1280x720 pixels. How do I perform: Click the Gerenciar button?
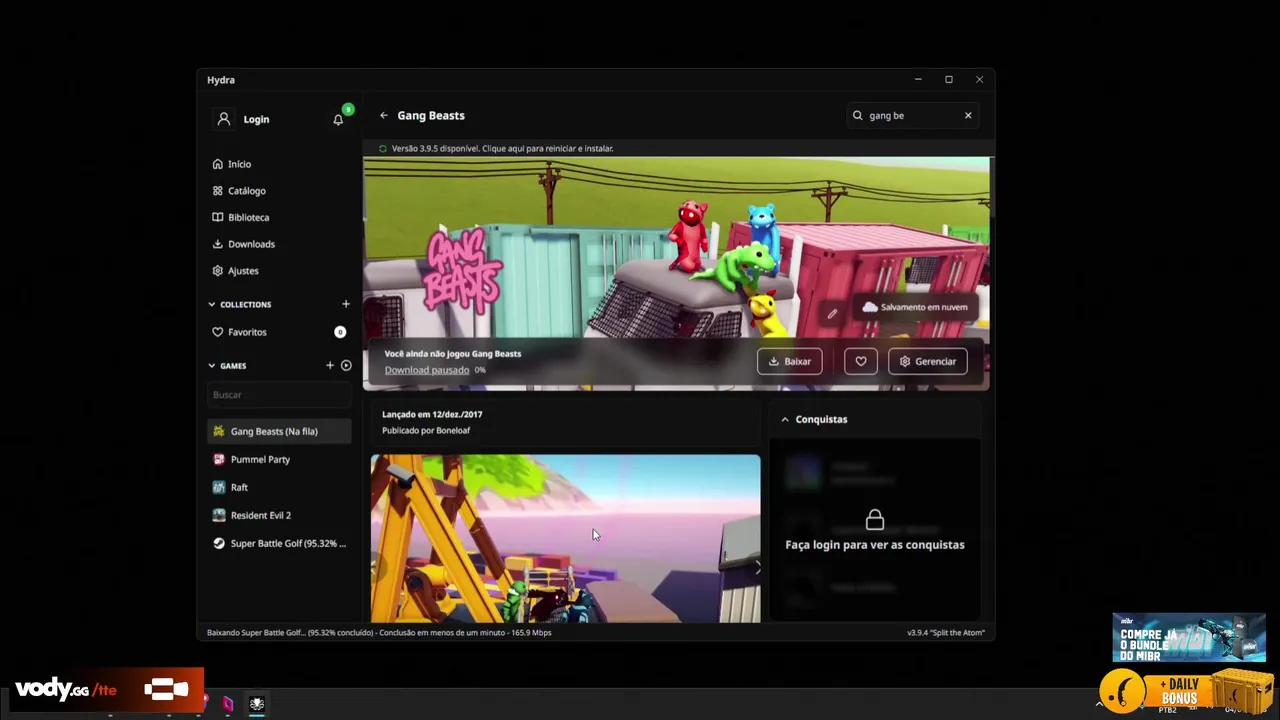pos(928,361)
